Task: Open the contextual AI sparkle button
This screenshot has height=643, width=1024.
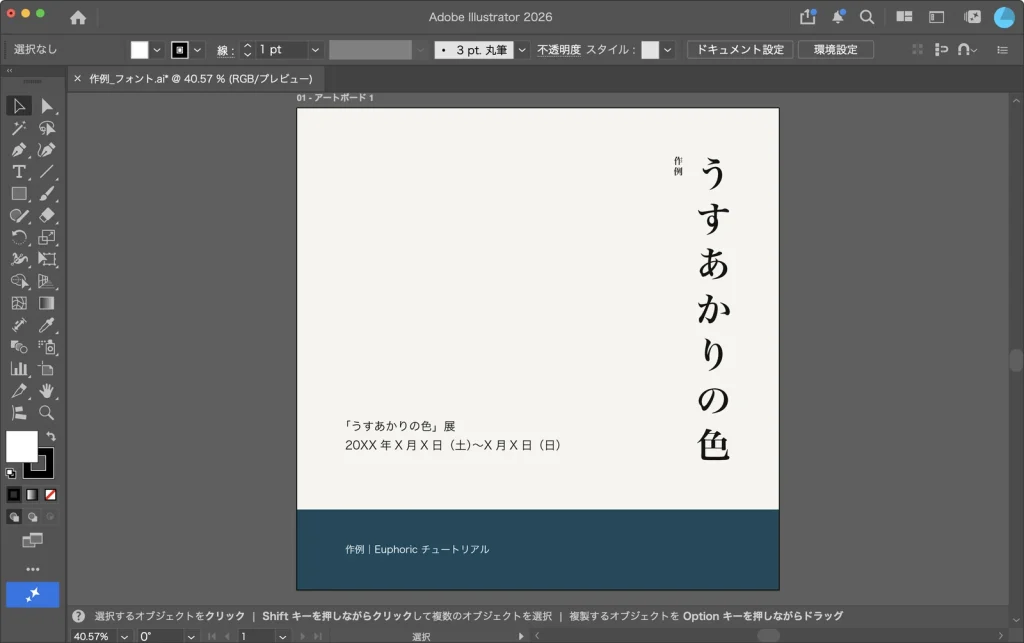Action: coord(33,595)
